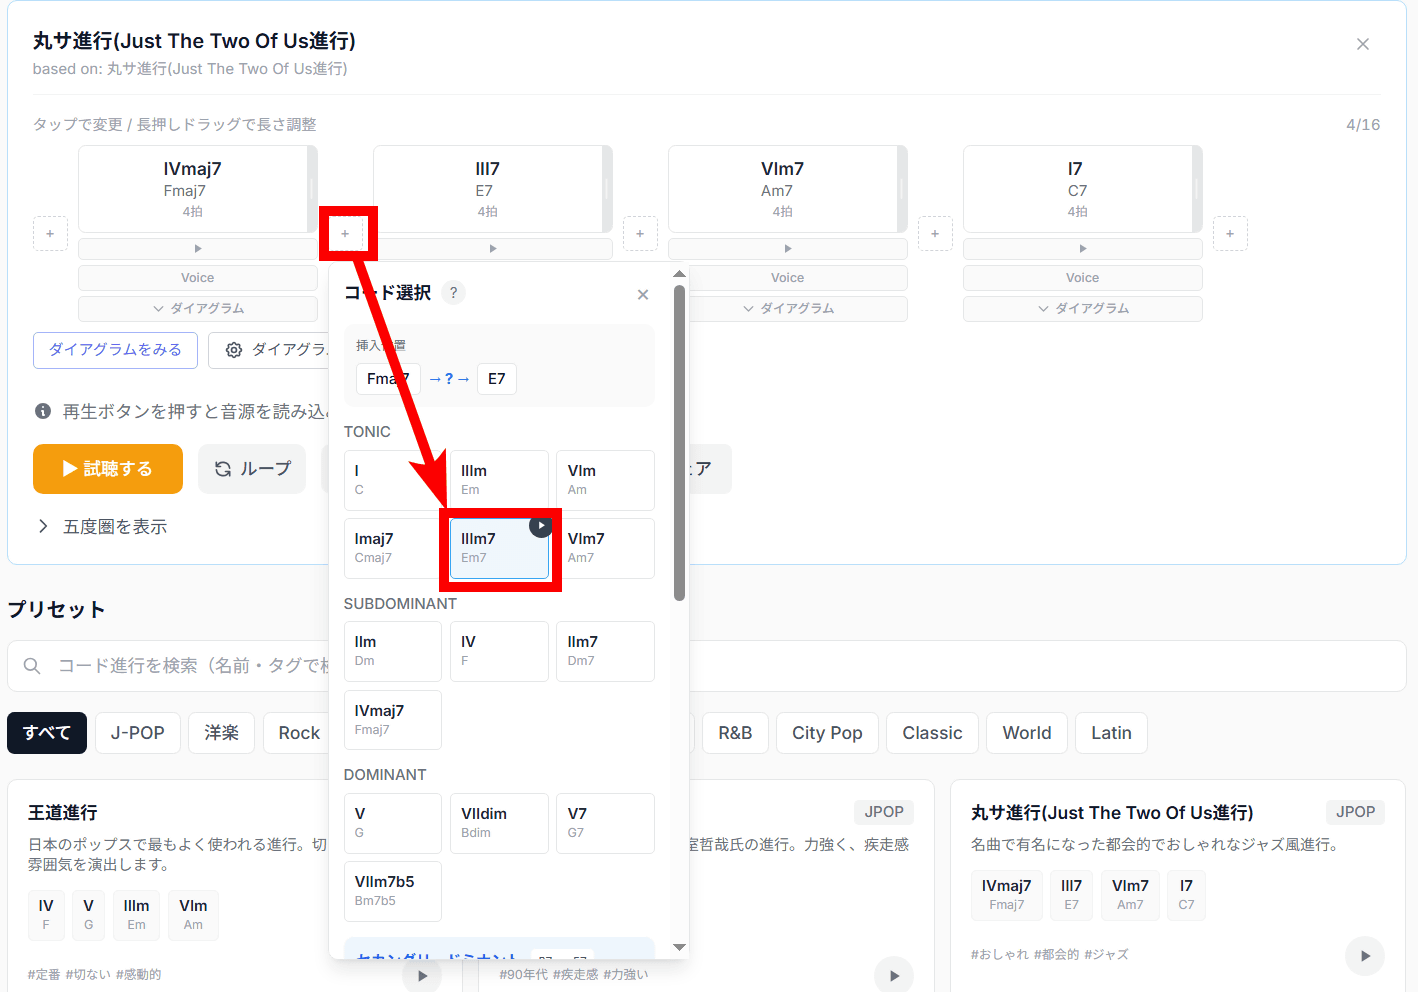Click the plus icon after the I7 card

point(1230,233)
